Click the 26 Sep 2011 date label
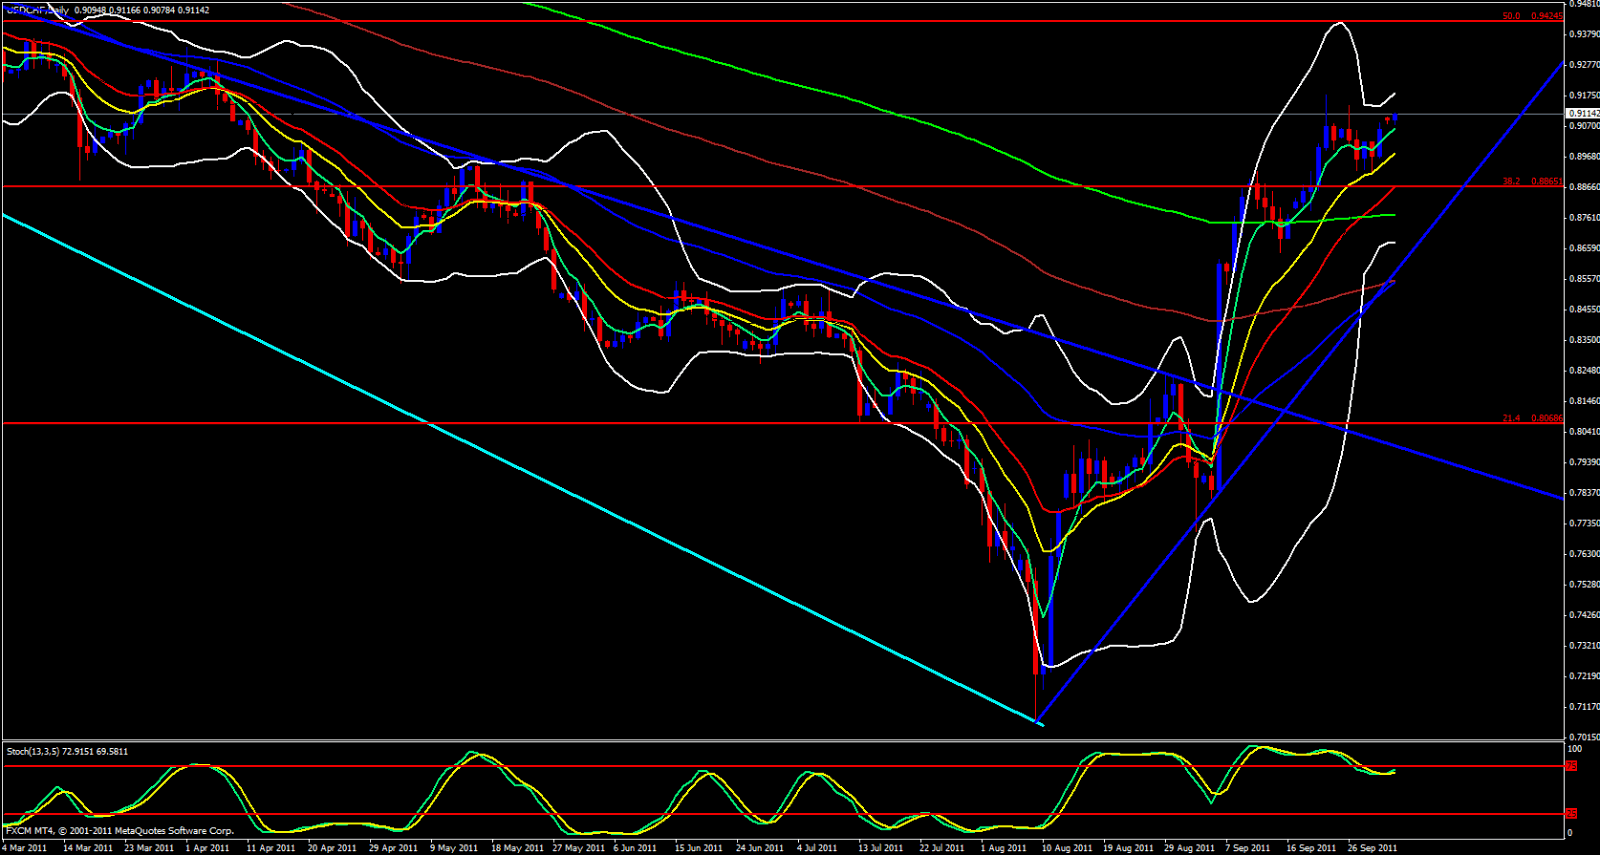 click(x=1373, y=848)
